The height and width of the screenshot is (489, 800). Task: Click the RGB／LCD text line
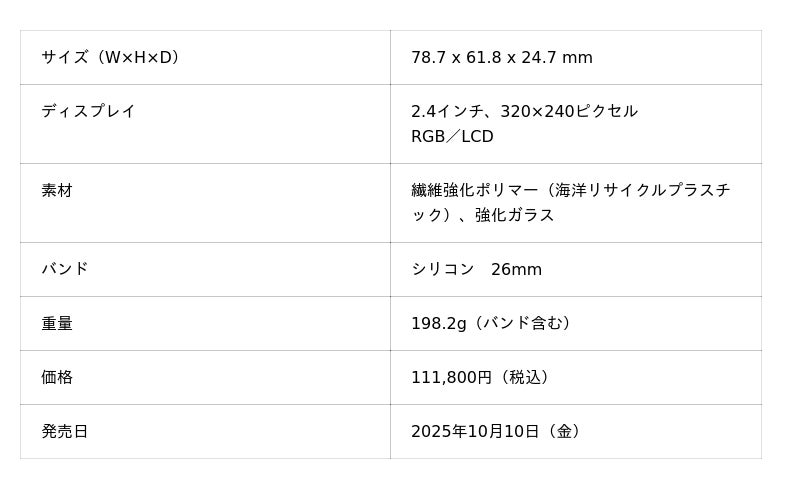[452, 137]
